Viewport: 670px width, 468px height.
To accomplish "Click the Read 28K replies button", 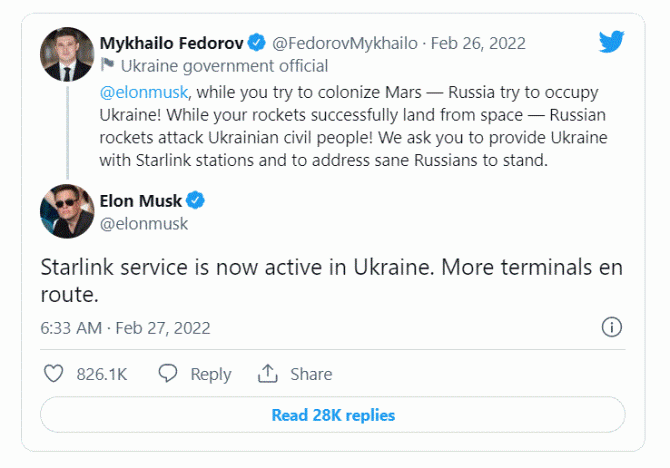I will point(333,415).
